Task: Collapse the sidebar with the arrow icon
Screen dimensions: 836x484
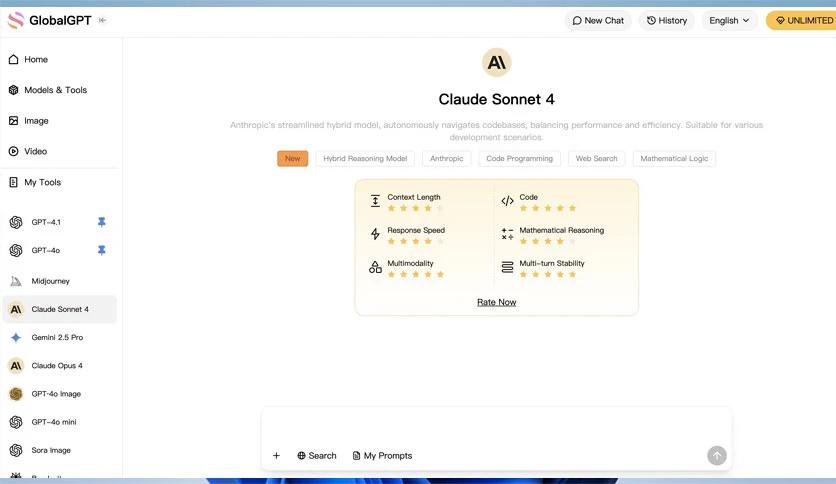Action: [102, 20]
